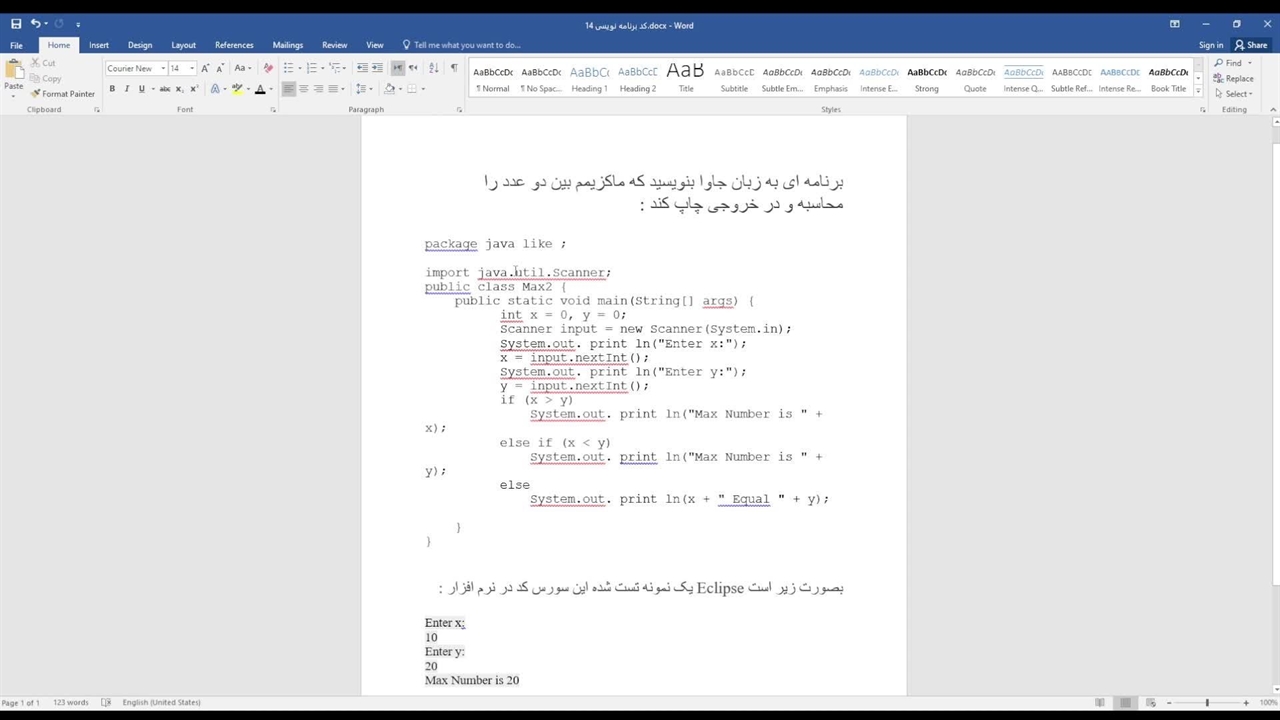Toggle Bold formatting on
Viewport: 1280px width, 720px height.
[112, 89]
